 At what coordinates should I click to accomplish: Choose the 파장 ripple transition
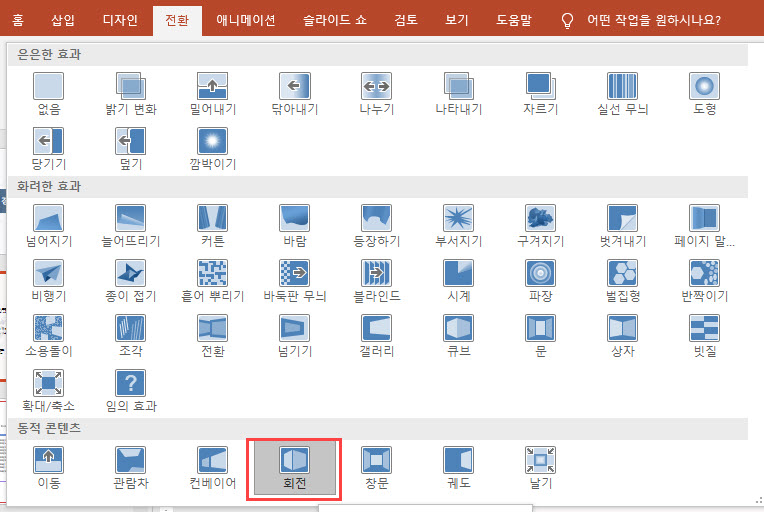click(x=540, y=281)
